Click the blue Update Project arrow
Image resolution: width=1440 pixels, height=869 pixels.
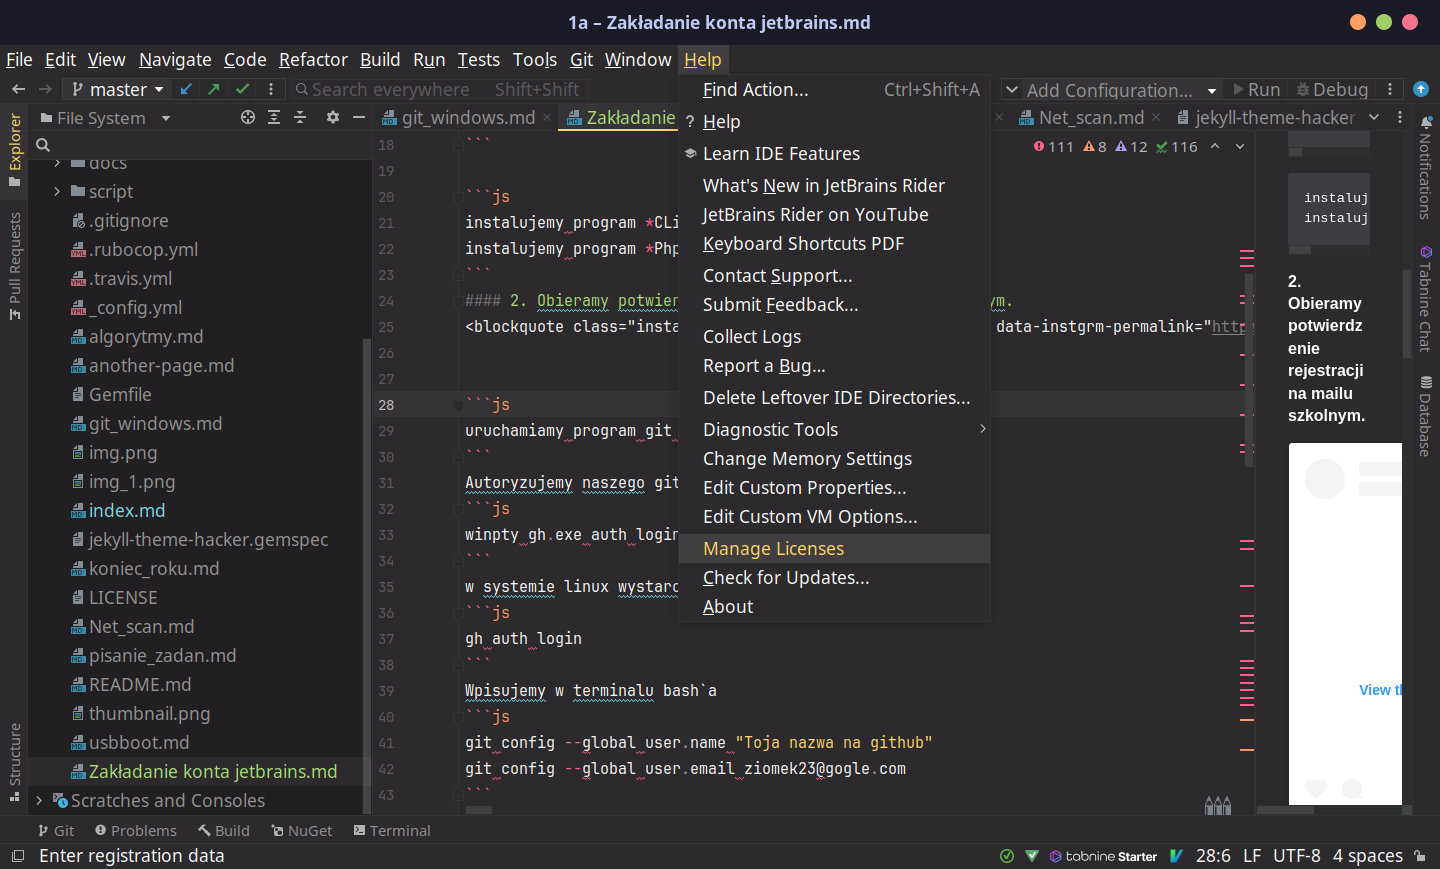(x=186, y=89)
